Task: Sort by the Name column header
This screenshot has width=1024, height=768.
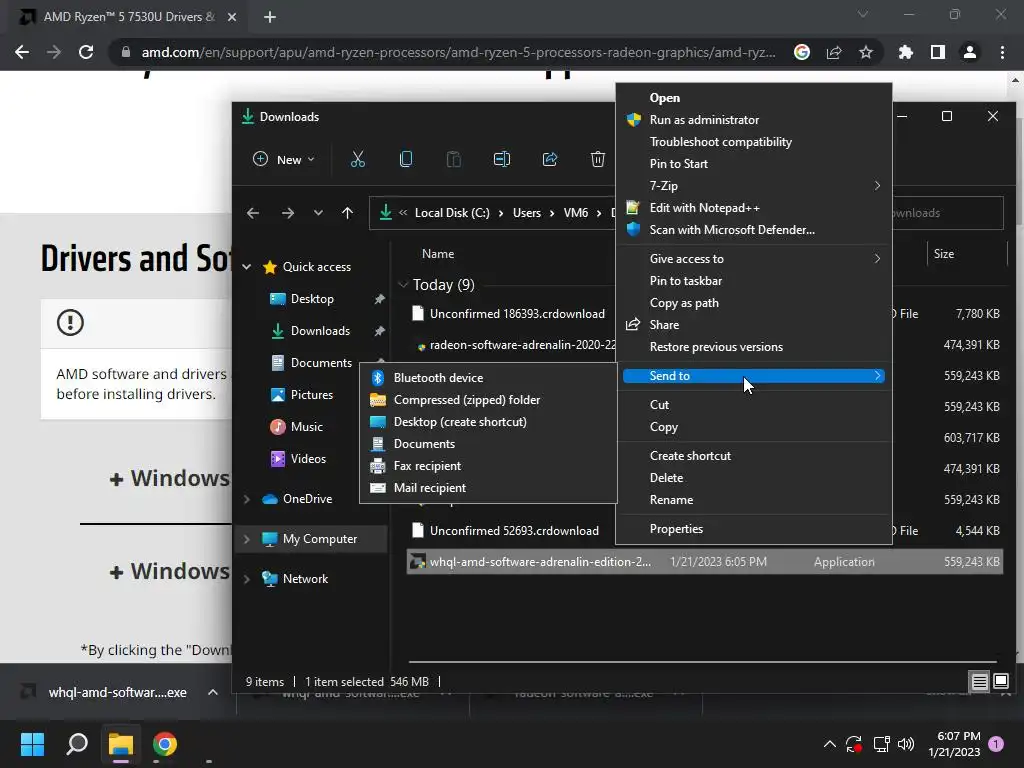Action: (x=438, y=254)
